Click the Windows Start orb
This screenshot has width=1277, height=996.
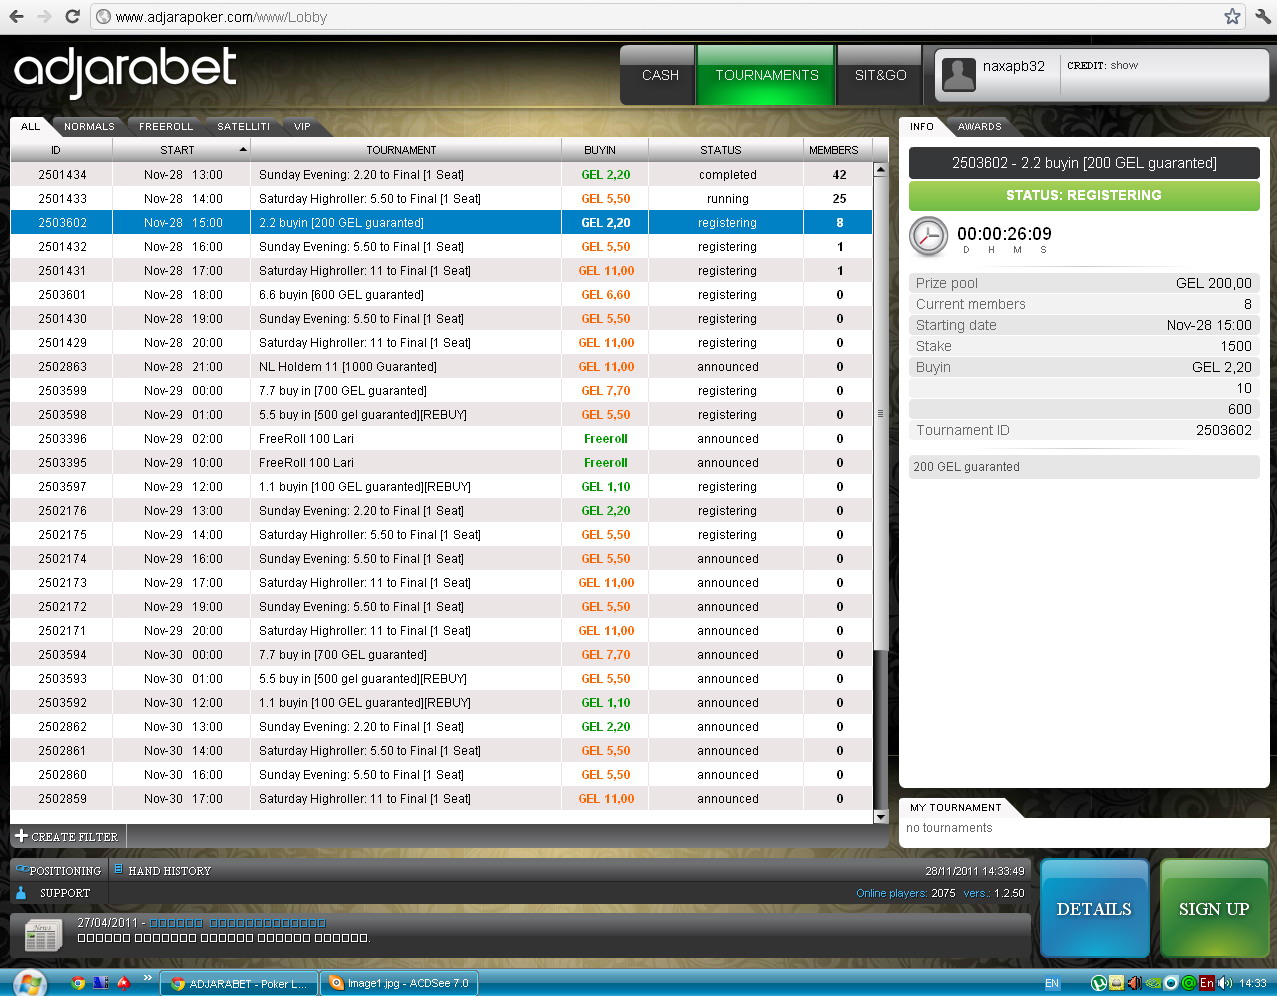28,983
